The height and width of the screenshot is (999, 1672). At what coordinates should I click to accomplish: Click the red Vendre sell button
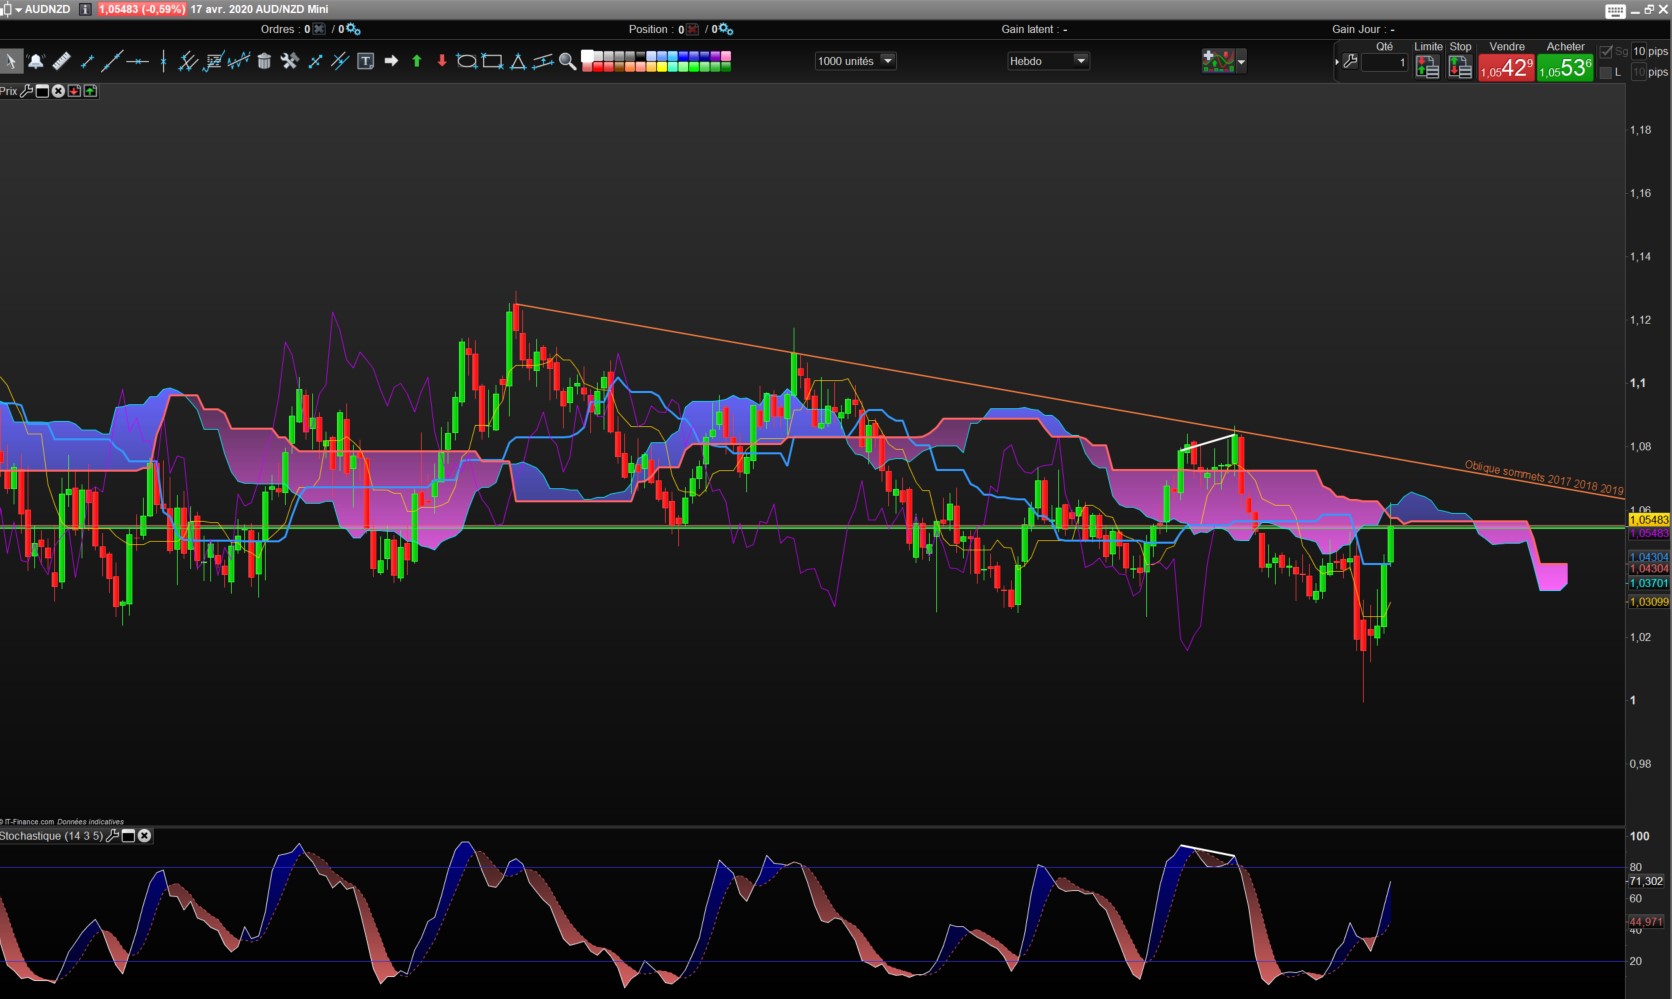[x=1506, y=68]
